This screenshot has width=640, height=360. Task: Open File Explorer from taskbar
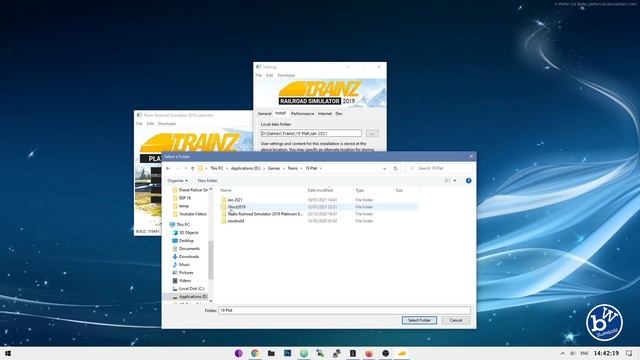tap(271, 353)
